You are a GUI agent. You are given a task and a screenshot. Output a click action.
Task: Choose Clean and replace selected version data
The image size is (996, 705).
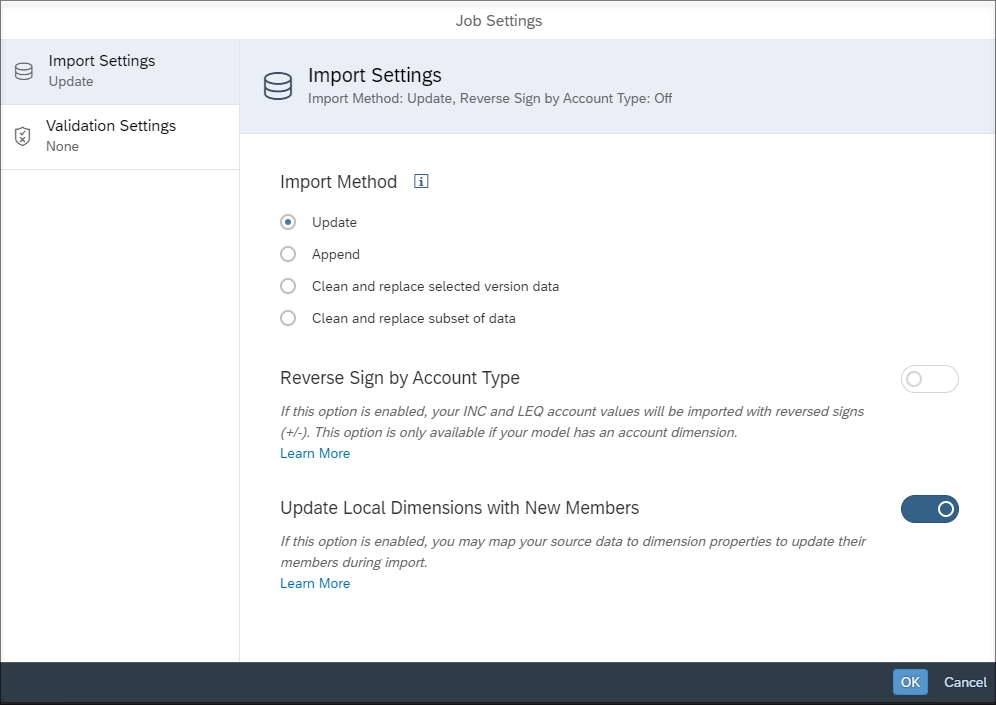coord(288,286)
